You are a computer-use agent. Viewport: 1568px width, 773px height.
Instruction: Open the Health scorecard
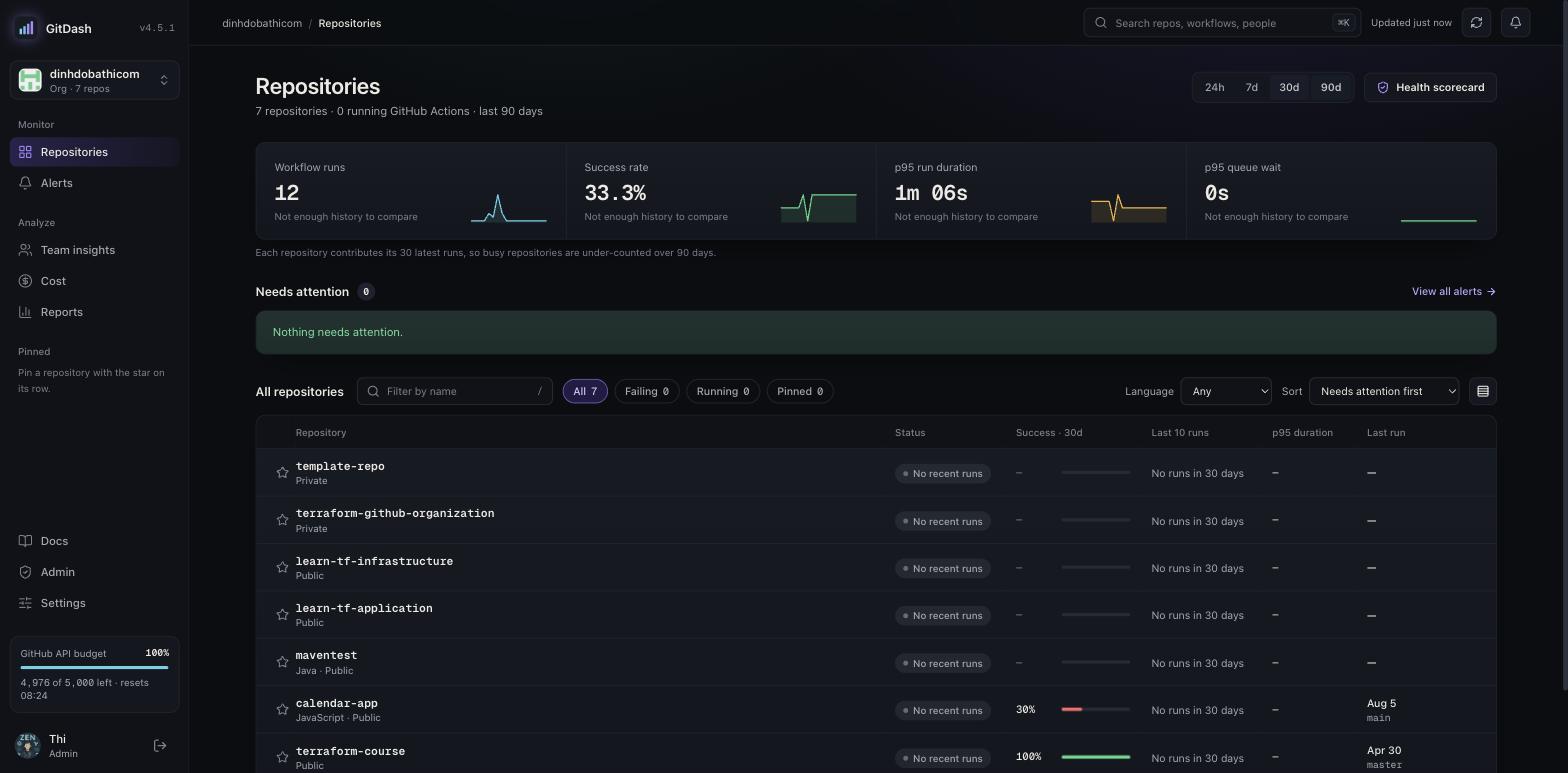[1430, 87]
